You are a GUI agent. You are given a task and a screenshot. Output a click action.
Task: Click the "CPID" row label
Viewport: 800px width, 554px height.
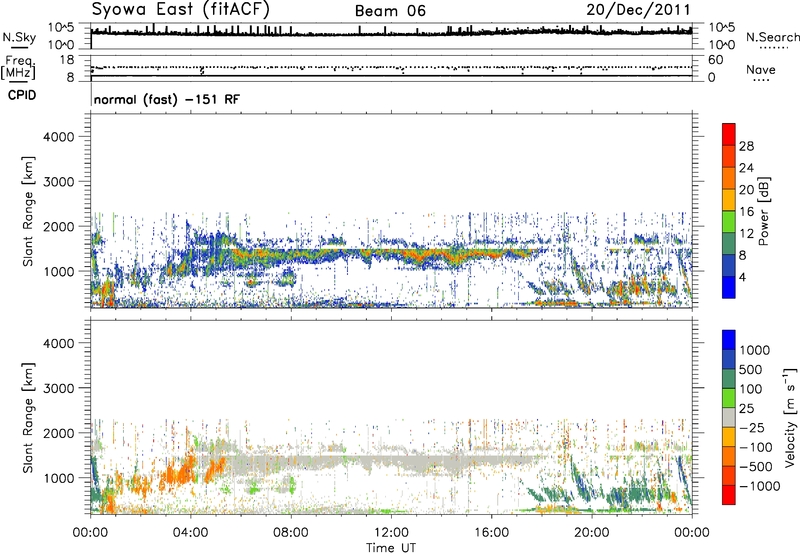22,95
